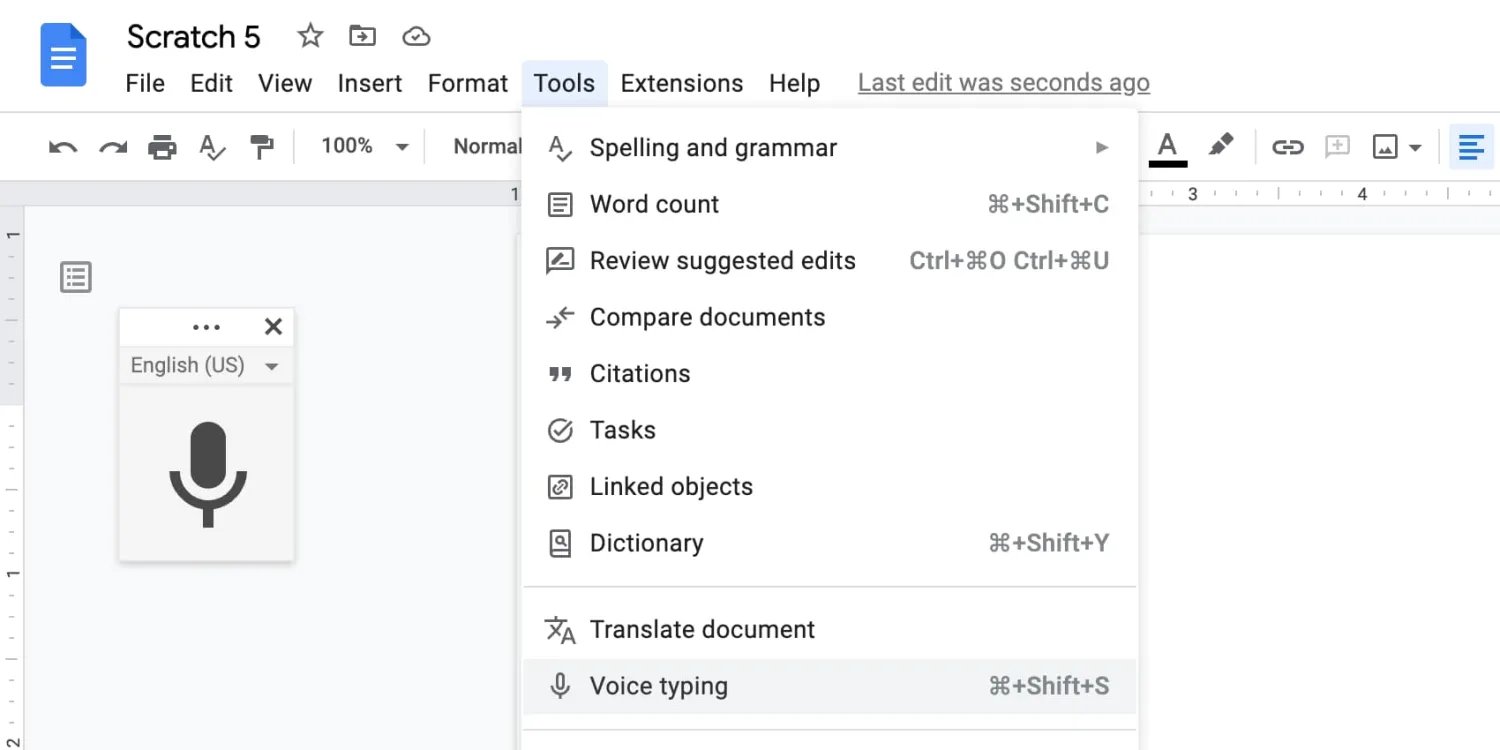Click the highlight color pen icon

point(1221,146)
